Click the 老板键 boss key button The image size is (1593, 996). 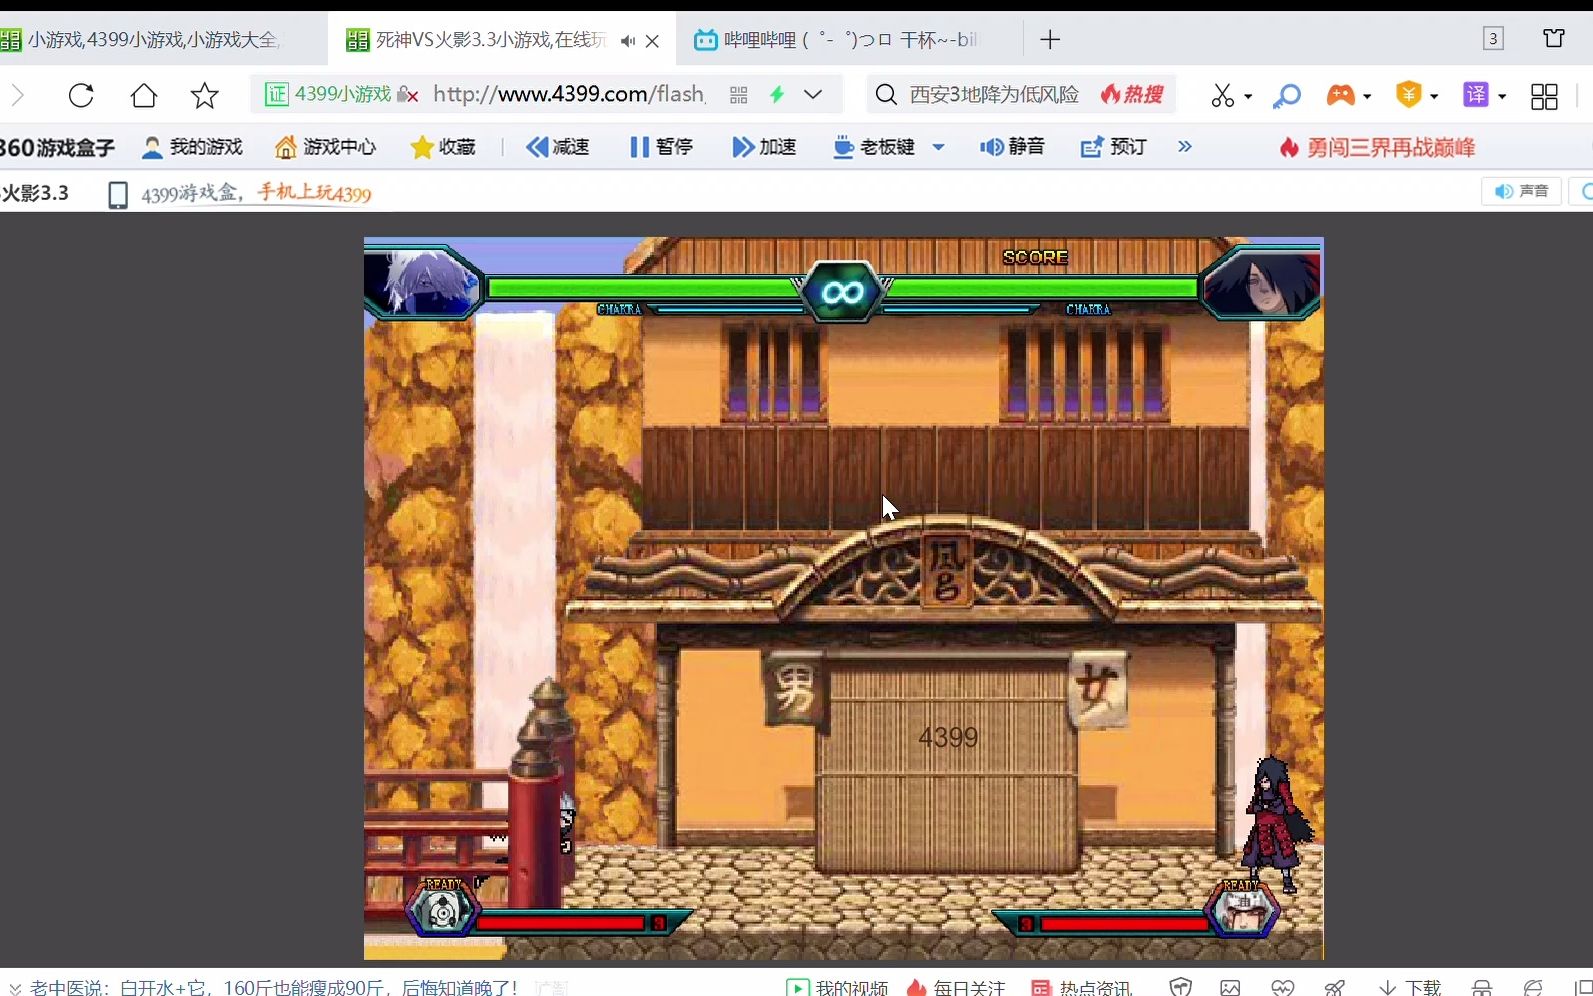pos(874,148)
